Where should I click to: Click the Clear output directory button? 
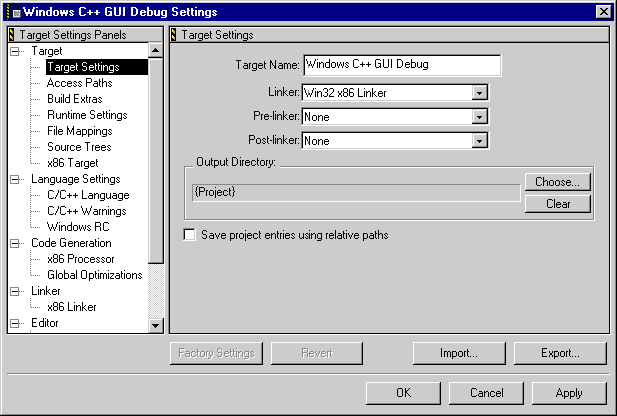point(558,204)
